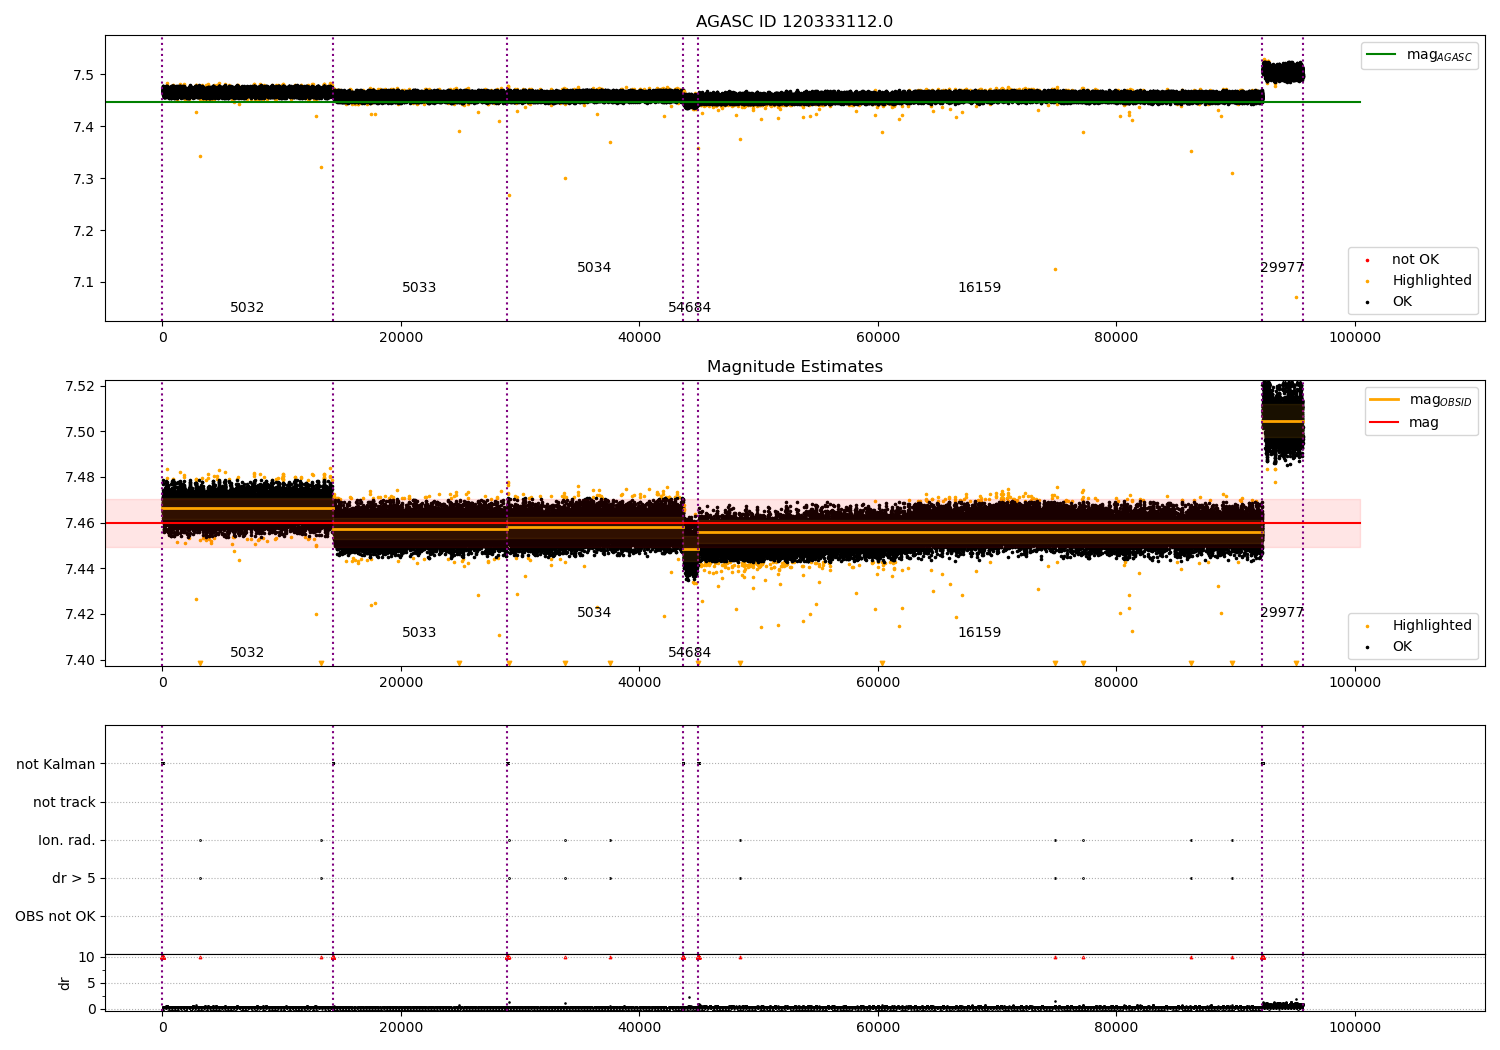Screen dimensions: 1500x1050
Task: Click the 7.1 y-tick on AGASC plot
Action: [83, 283]
